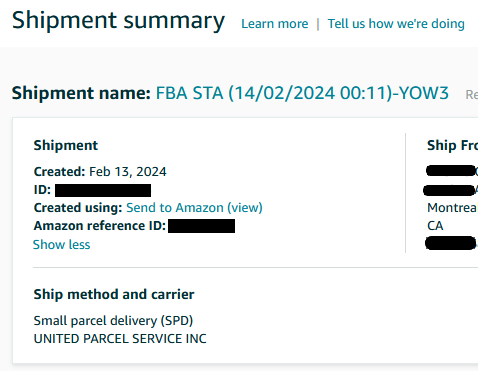The image size is (478, 371).
Task: Open the Learn more link
Action: click(x=275, y=24)
